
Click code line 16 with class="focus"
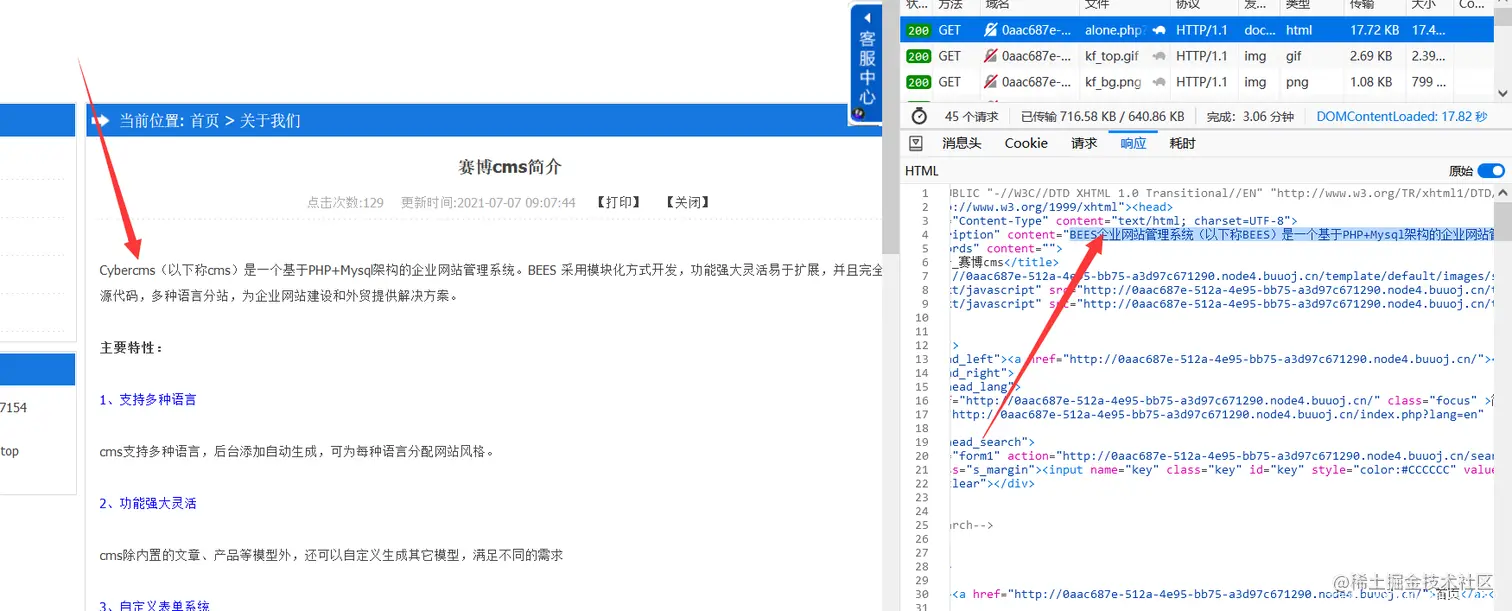(1222, 400)
